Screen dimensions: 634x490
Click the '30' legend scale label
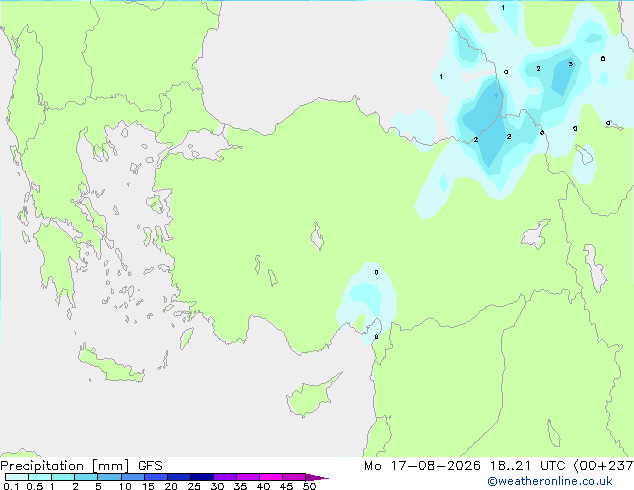pos(217,486)
